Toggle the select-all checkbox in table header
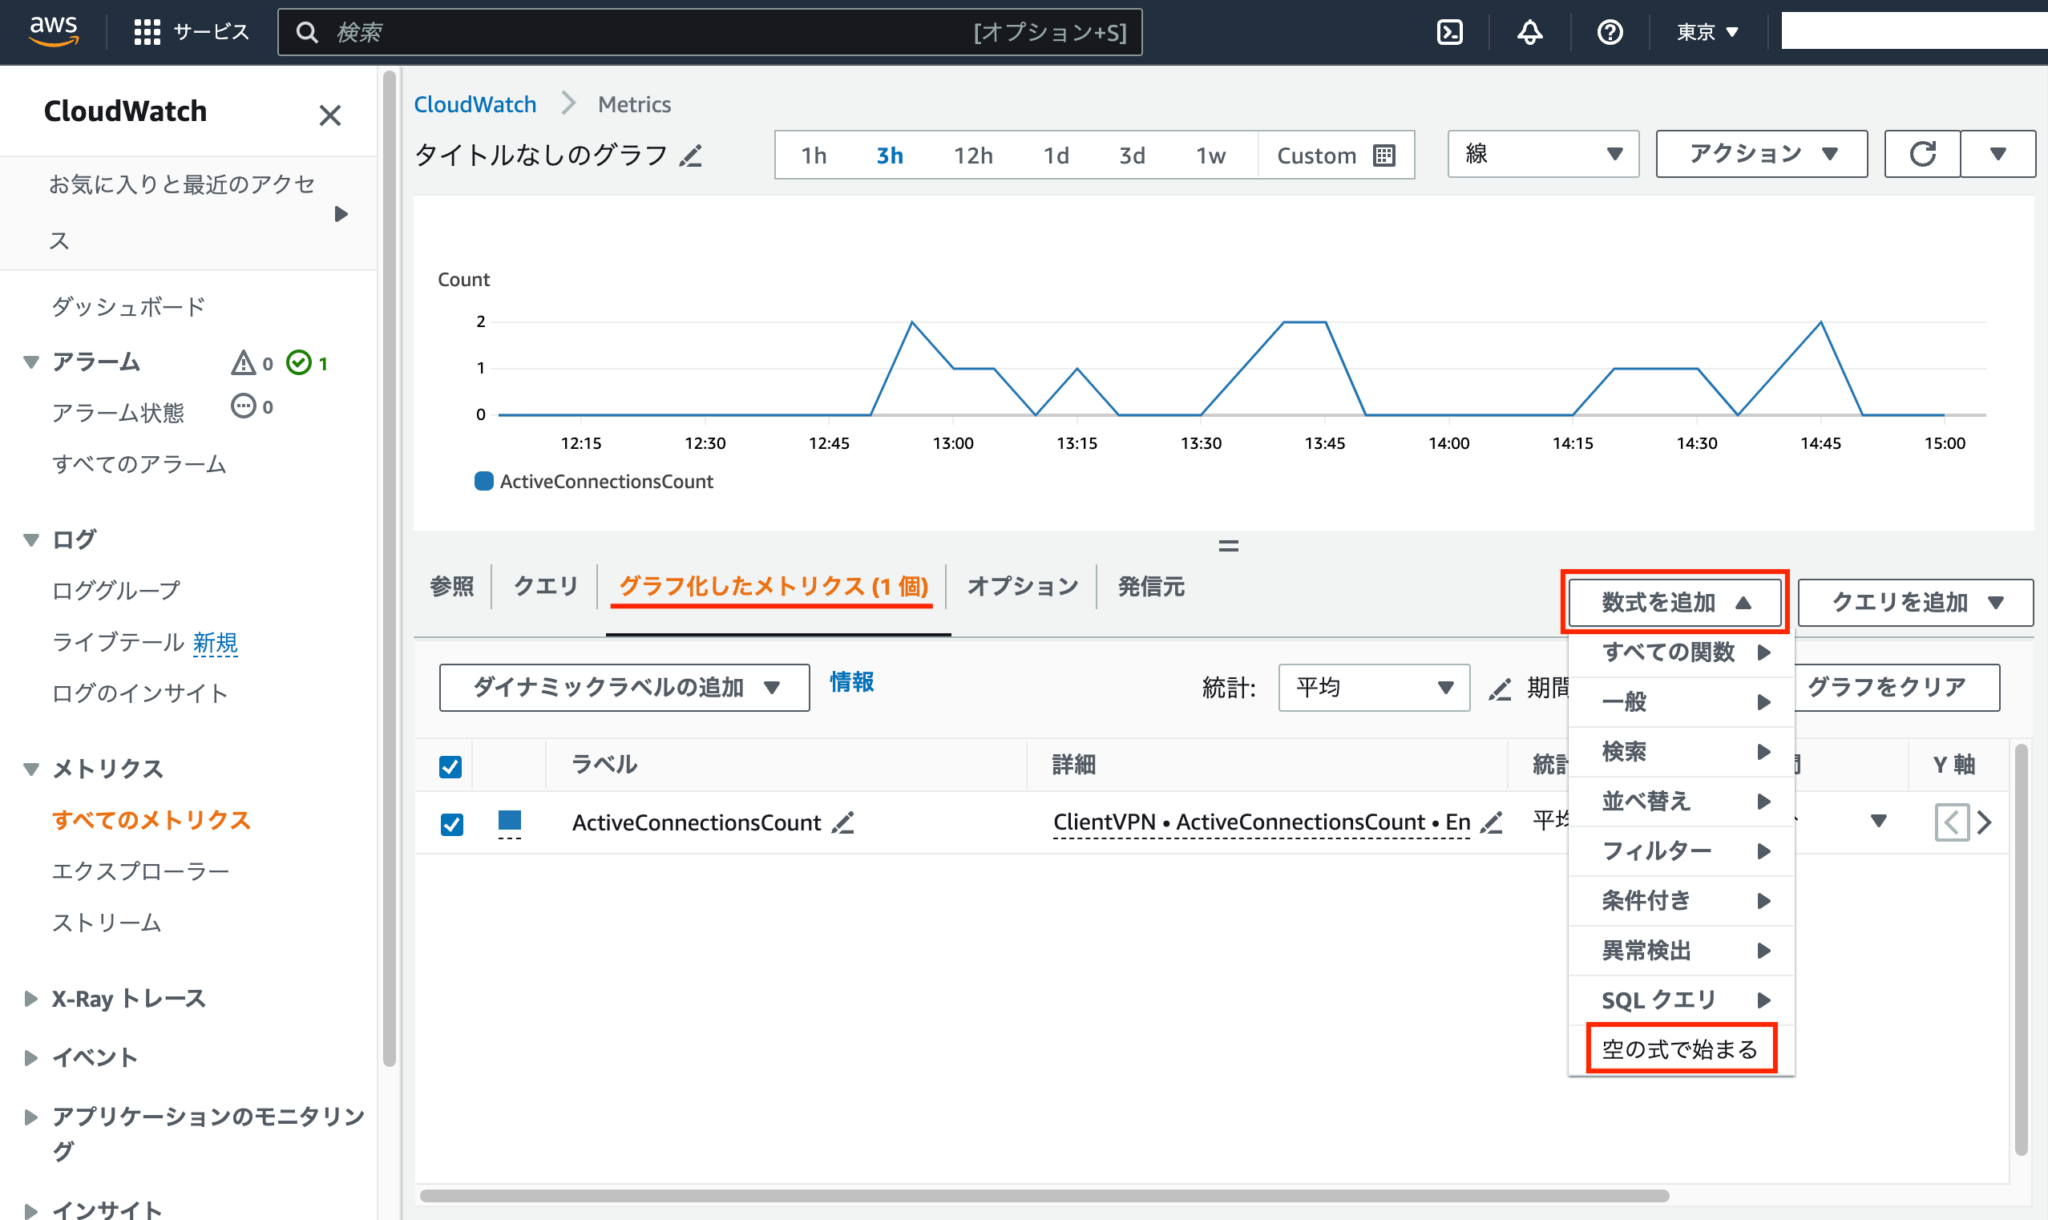 (x=451, y=765)
